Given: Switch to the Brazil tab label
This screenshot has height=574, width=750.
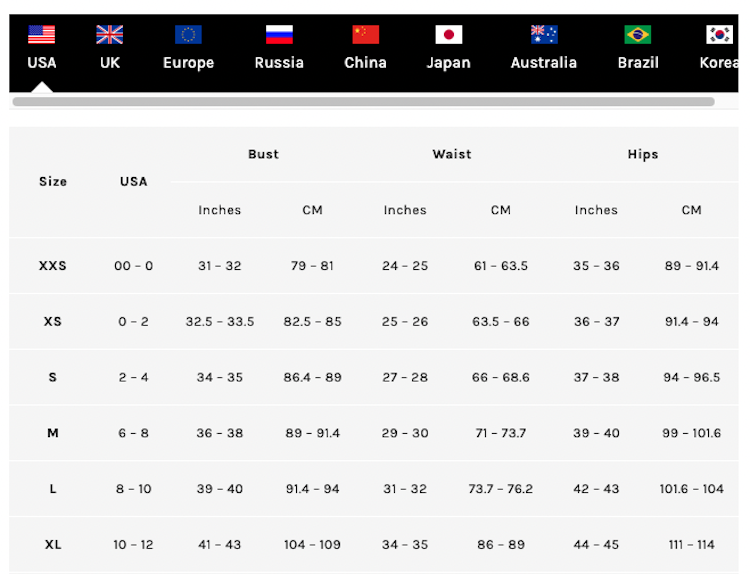Looking at the screenshot, I should [x=638, y=63].
